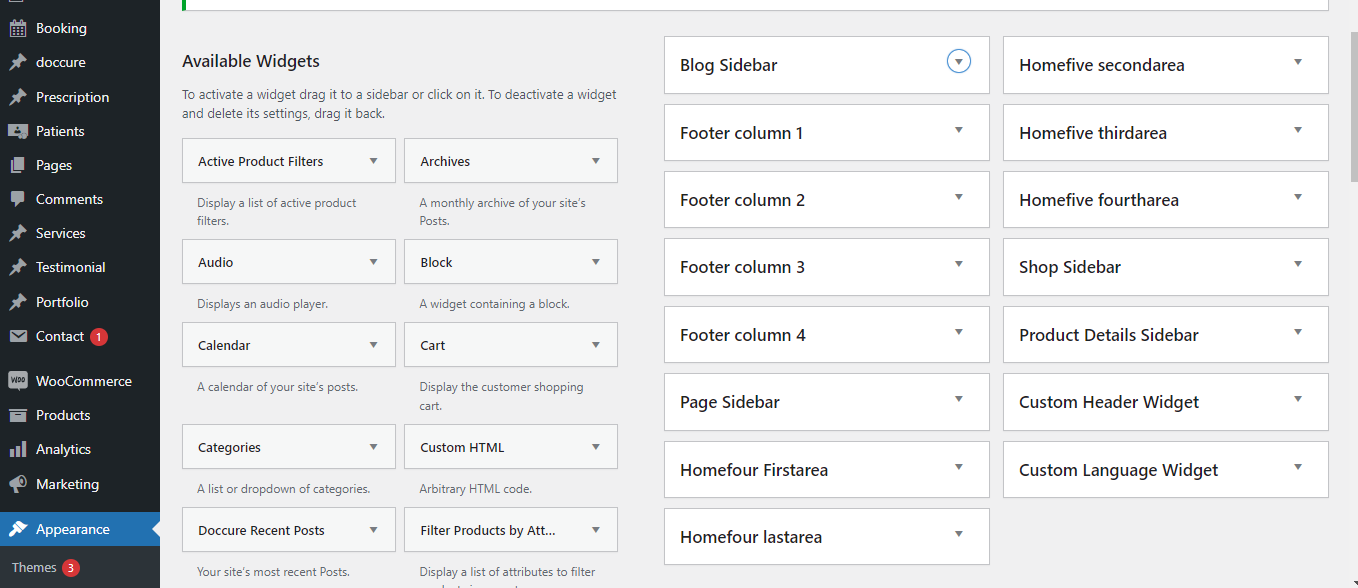1358x588 pixels.
Task: Expand the Blog Sidebar widget area
Action: 958,62
